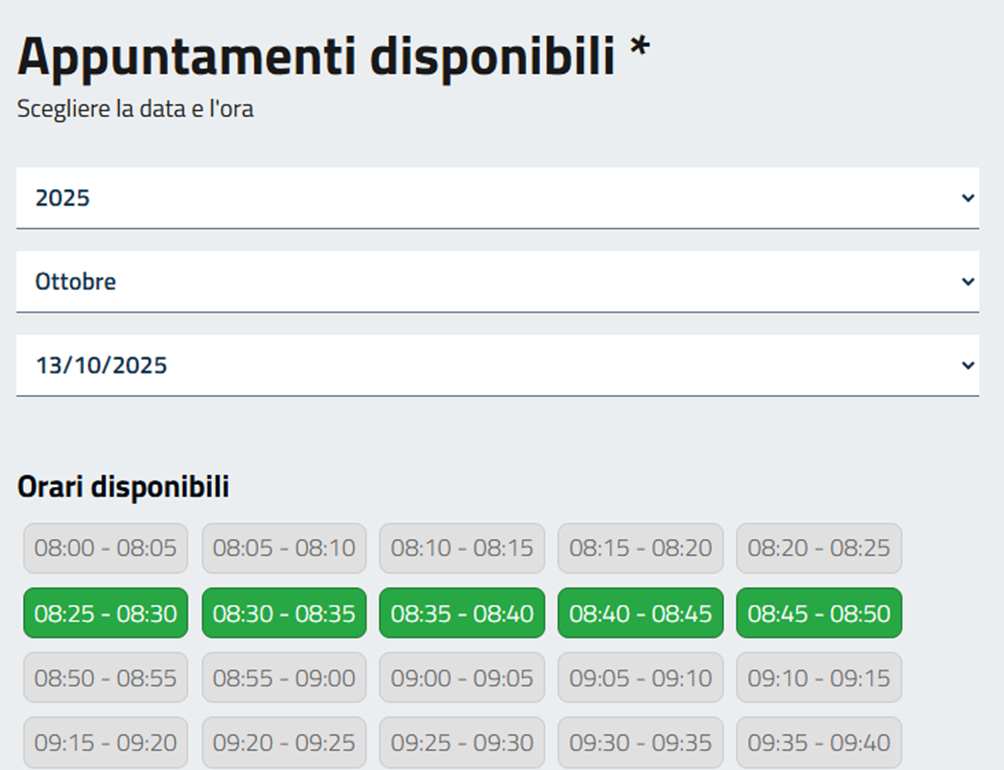Click the 09:00 - 09:05 time slot
Screen dimensions: 1004x770
[x=462, y=678]
